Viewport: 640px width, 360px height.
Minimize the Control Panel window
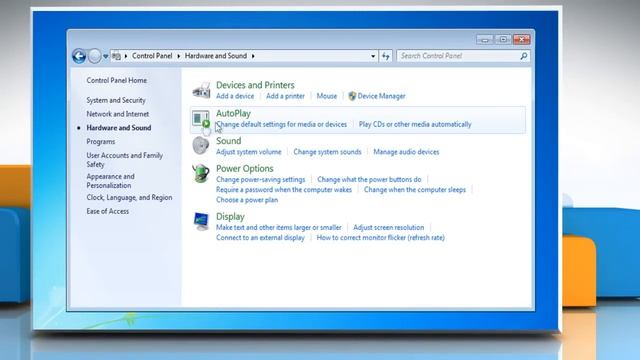(484, 39)
